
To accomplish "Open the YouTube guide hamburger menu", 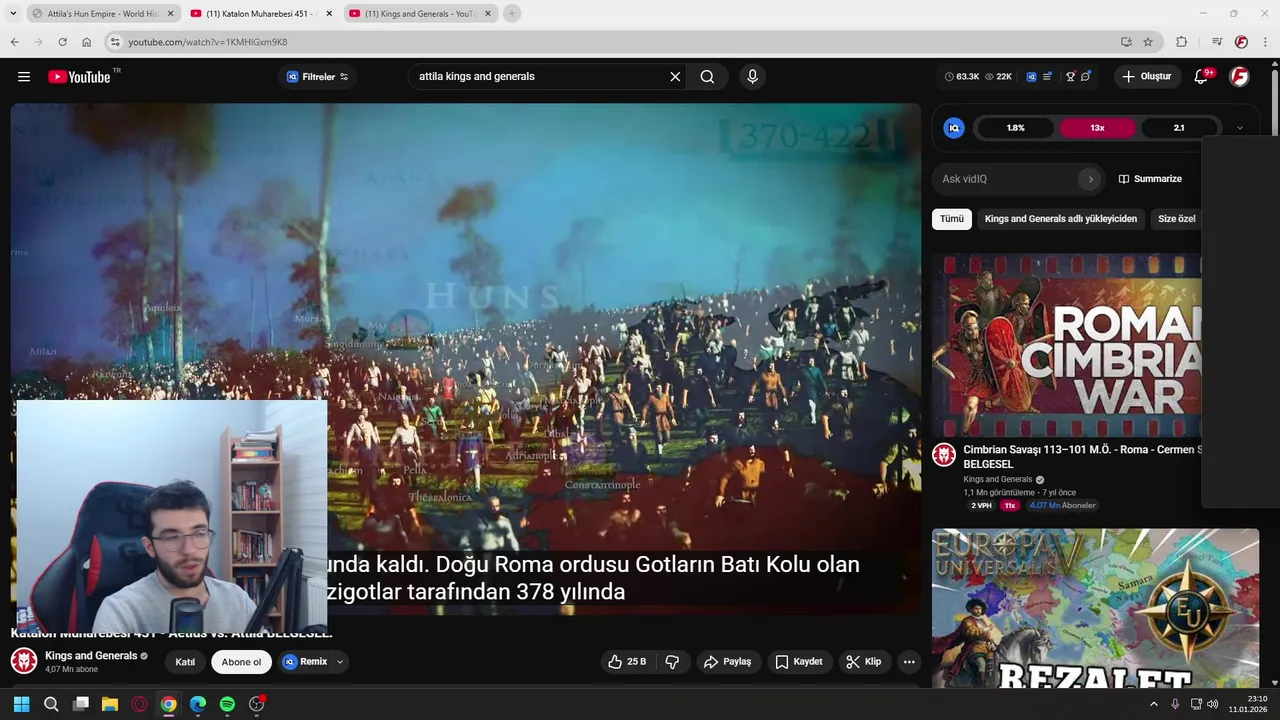I will pyautogui.click(x=24, y=77).
